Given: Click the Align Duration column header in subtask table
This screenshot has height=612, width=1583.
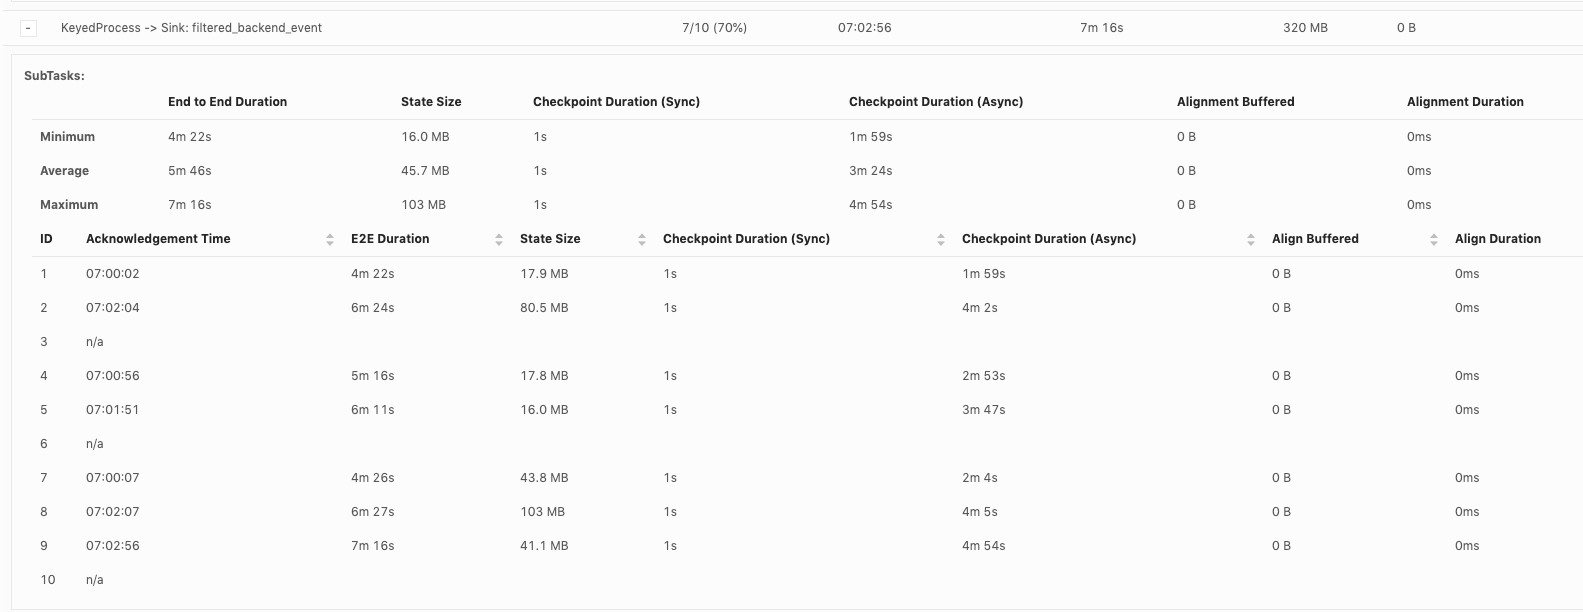Looking at the screenshot, I should [1497, 239].
